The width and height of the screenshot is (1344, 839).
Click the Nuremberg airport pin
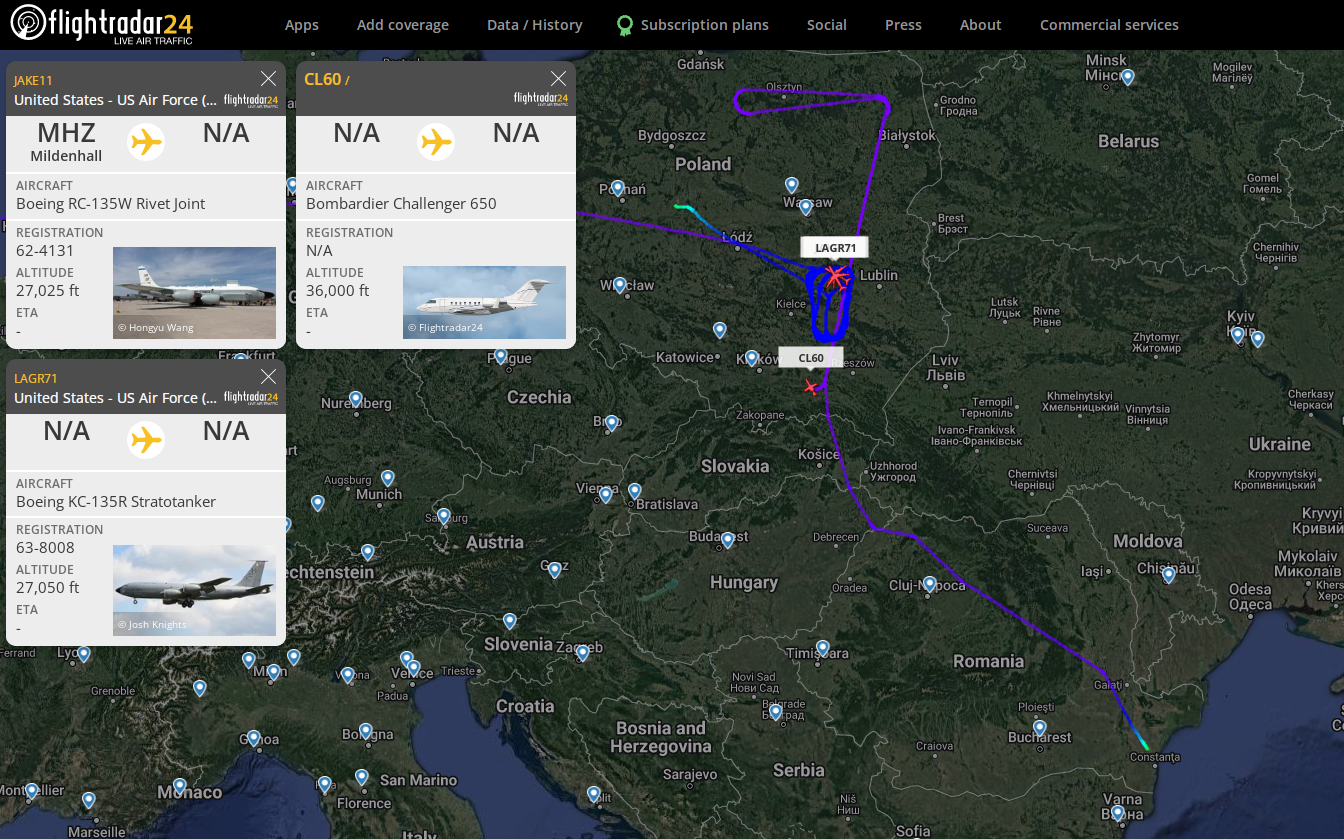354,399
